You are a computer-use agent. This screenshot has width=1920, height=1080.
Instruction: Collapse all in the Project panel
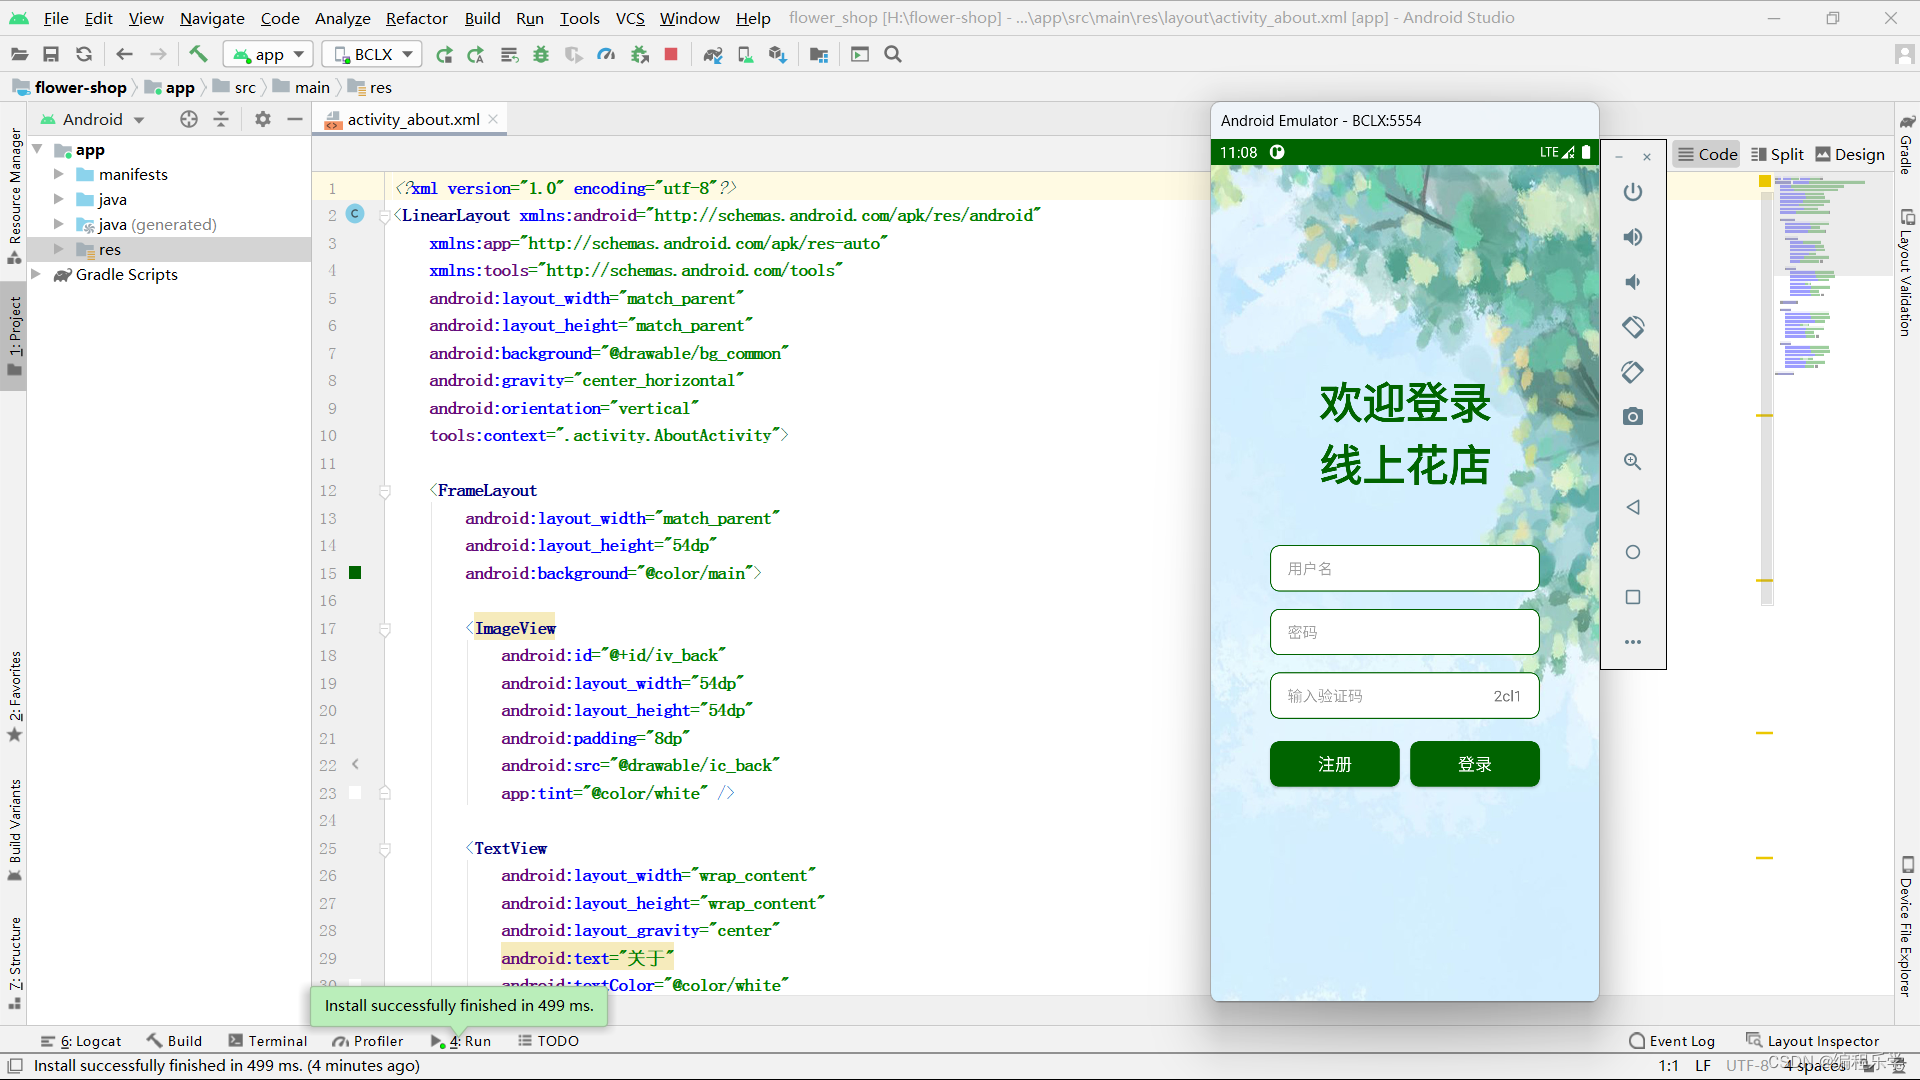click(221, 119)
